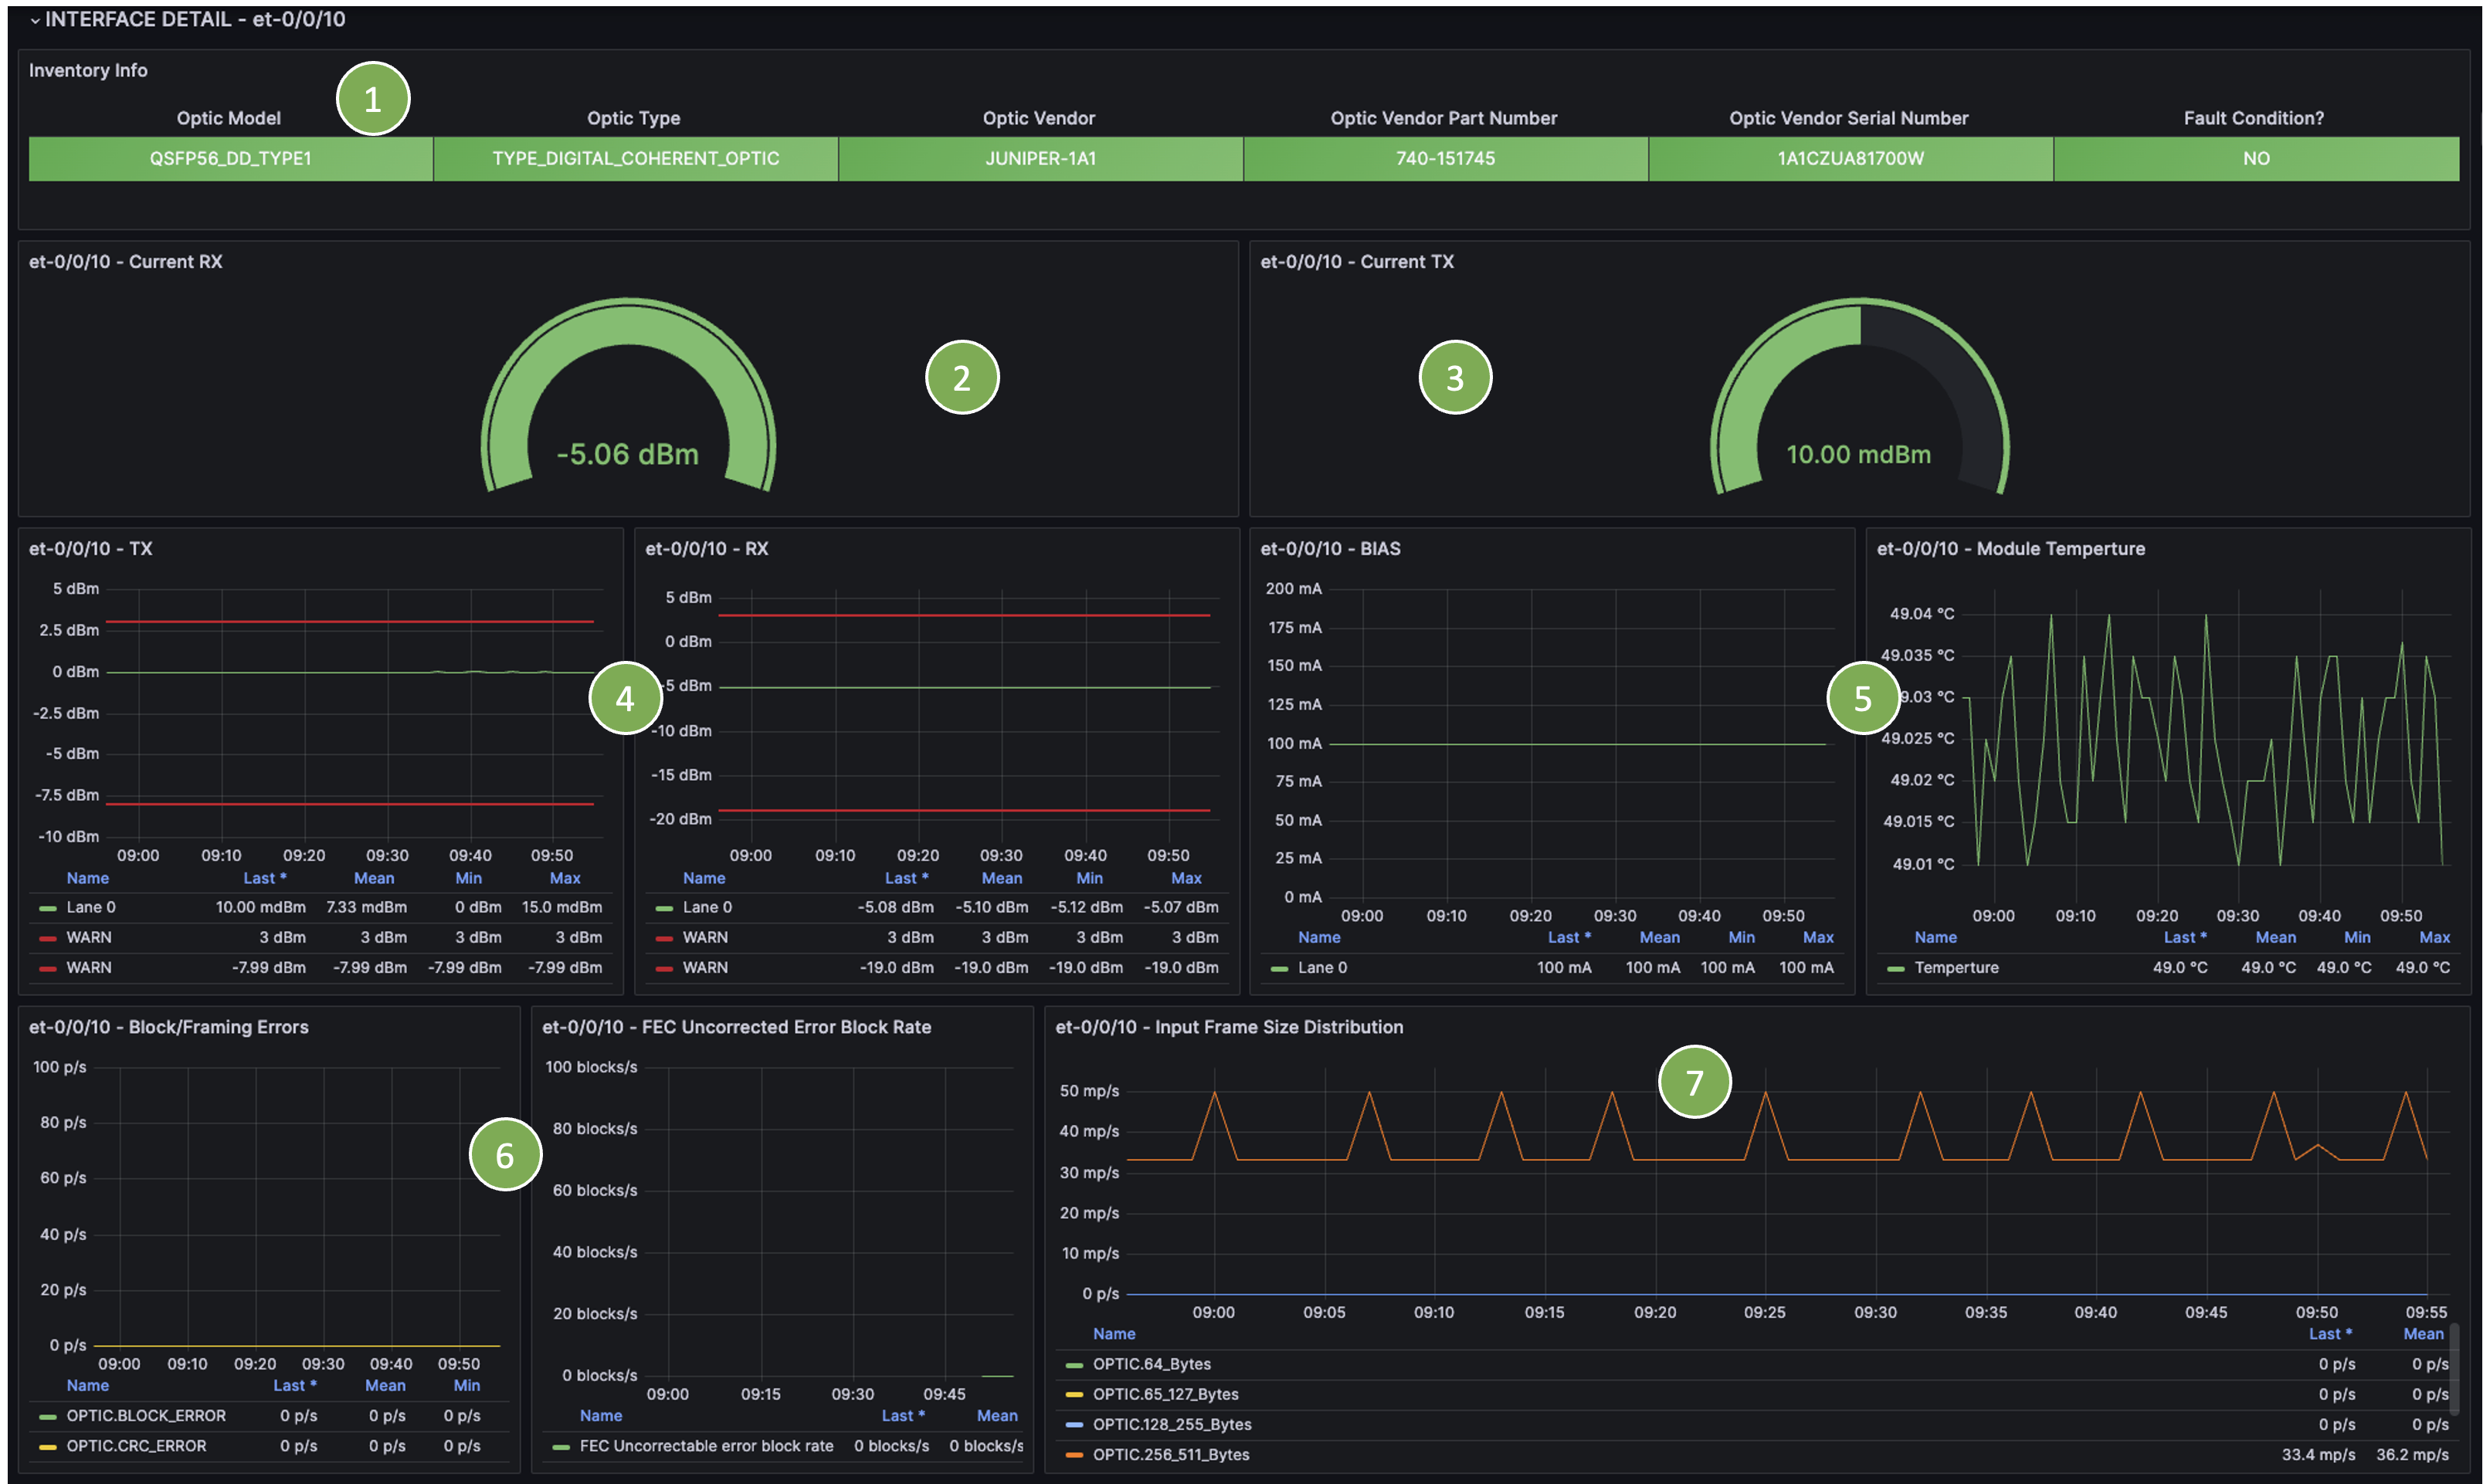Sort BIAS legend by Max column
The height and width of the screenshot is (1484, 2490).
[1817, 937]
